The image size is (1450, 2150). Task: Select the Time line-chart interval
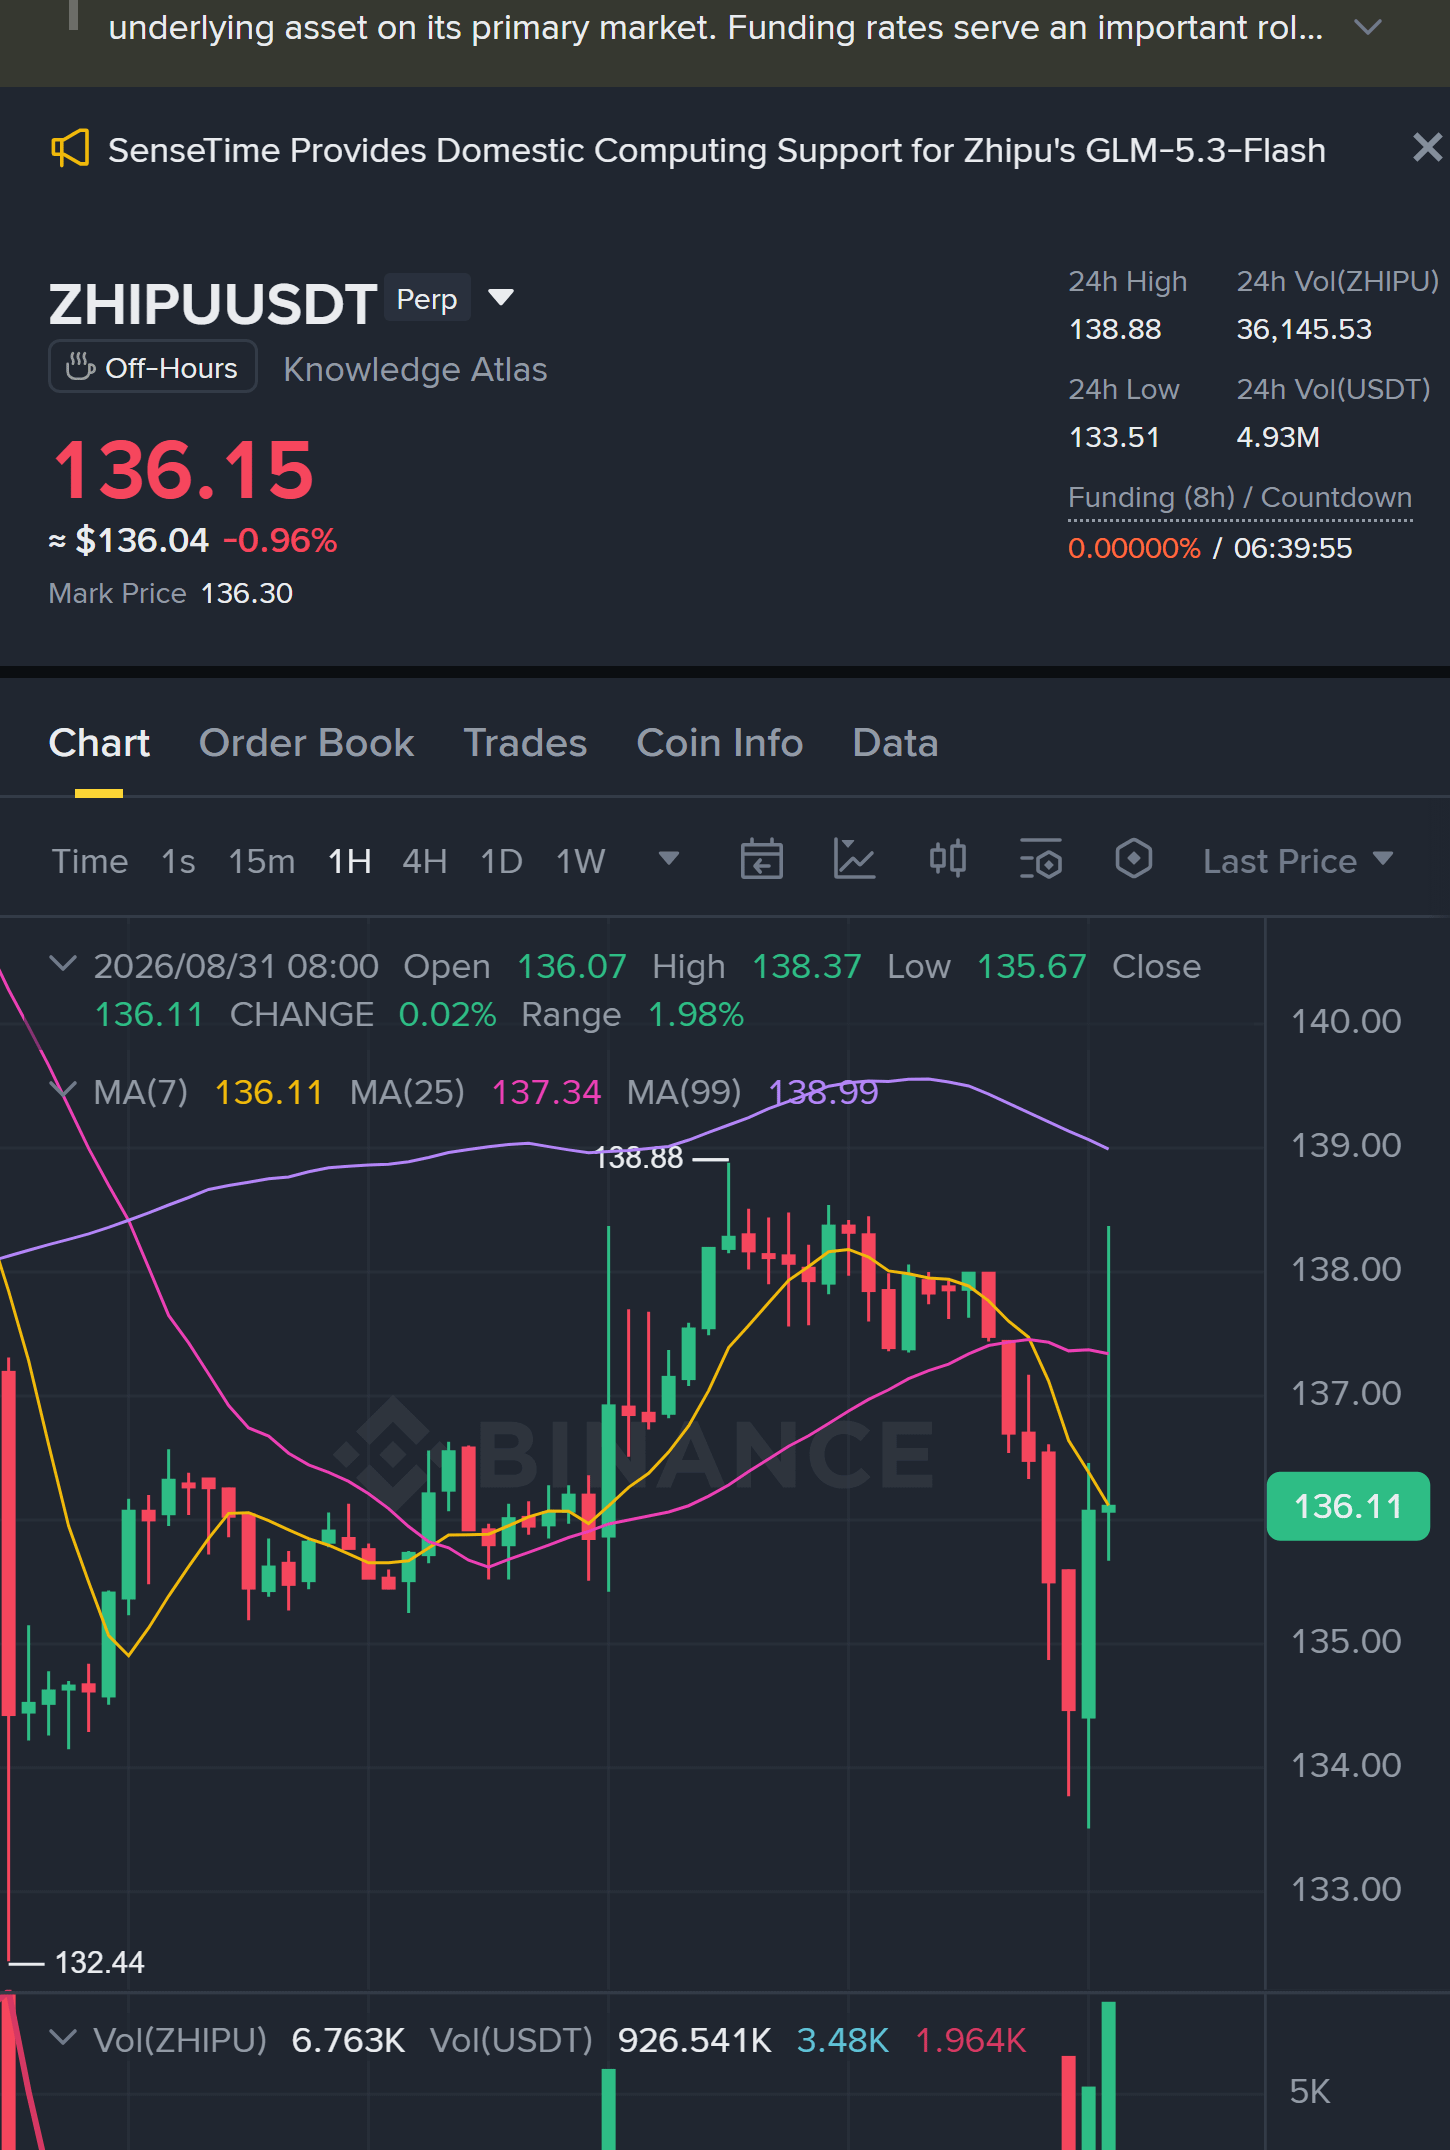(90, 861)
